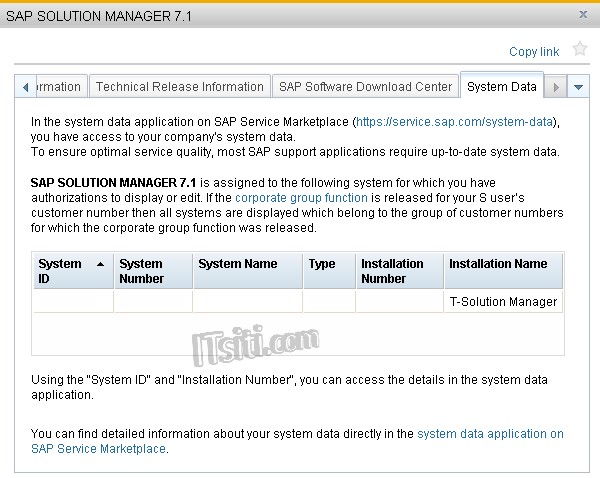The width and height of the screenshot is (600, 478).
Task: Click the System Number column header
Action: pyautogui.click(x=152, y=271)
